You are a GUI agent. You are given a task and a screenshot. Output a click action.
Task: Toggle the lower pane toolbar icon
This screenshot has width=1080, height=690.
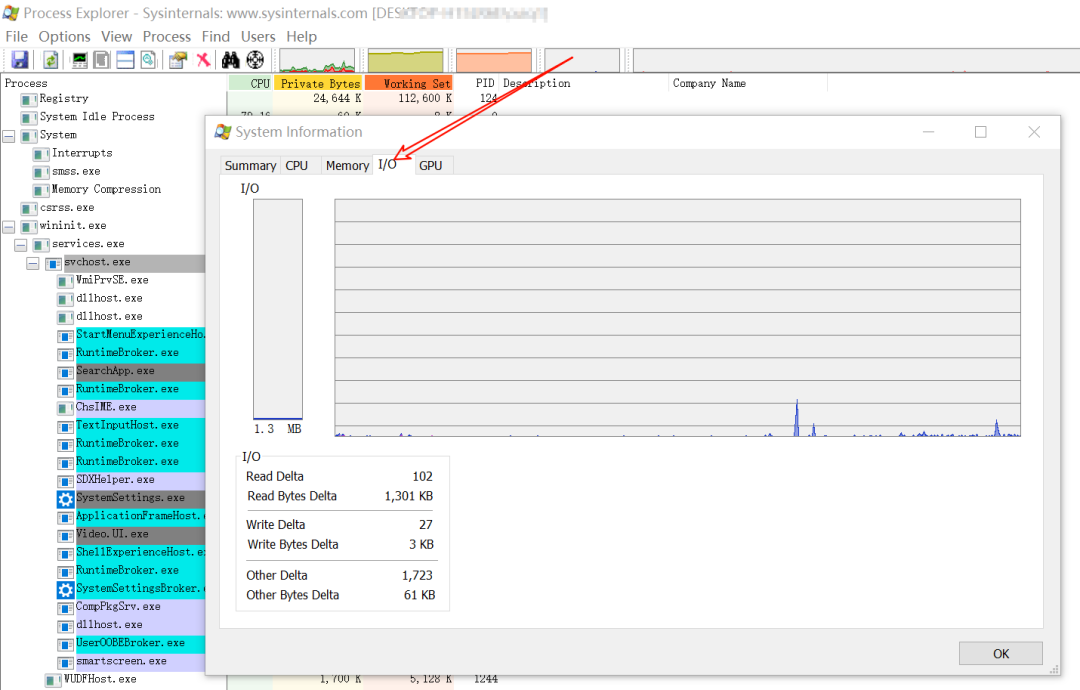coord(125,60)
